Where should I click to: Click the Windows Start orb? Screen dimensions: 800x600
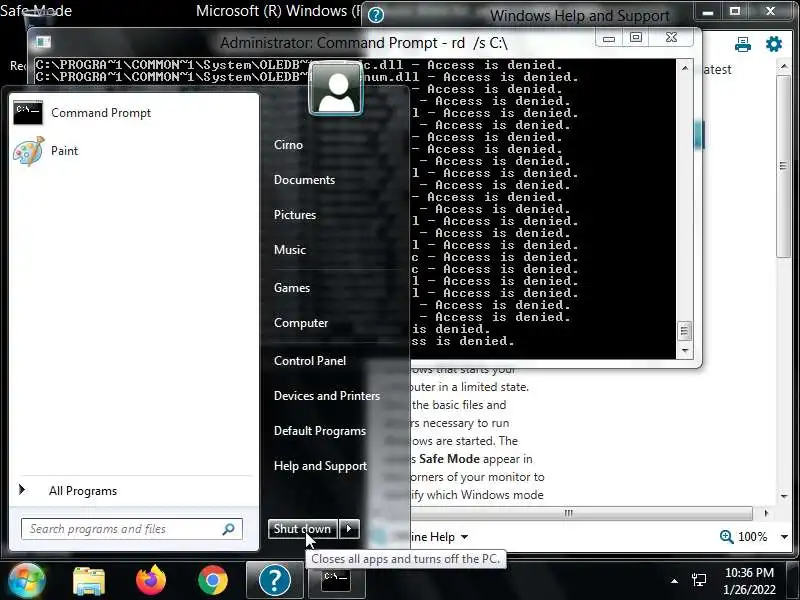(27, 581)
